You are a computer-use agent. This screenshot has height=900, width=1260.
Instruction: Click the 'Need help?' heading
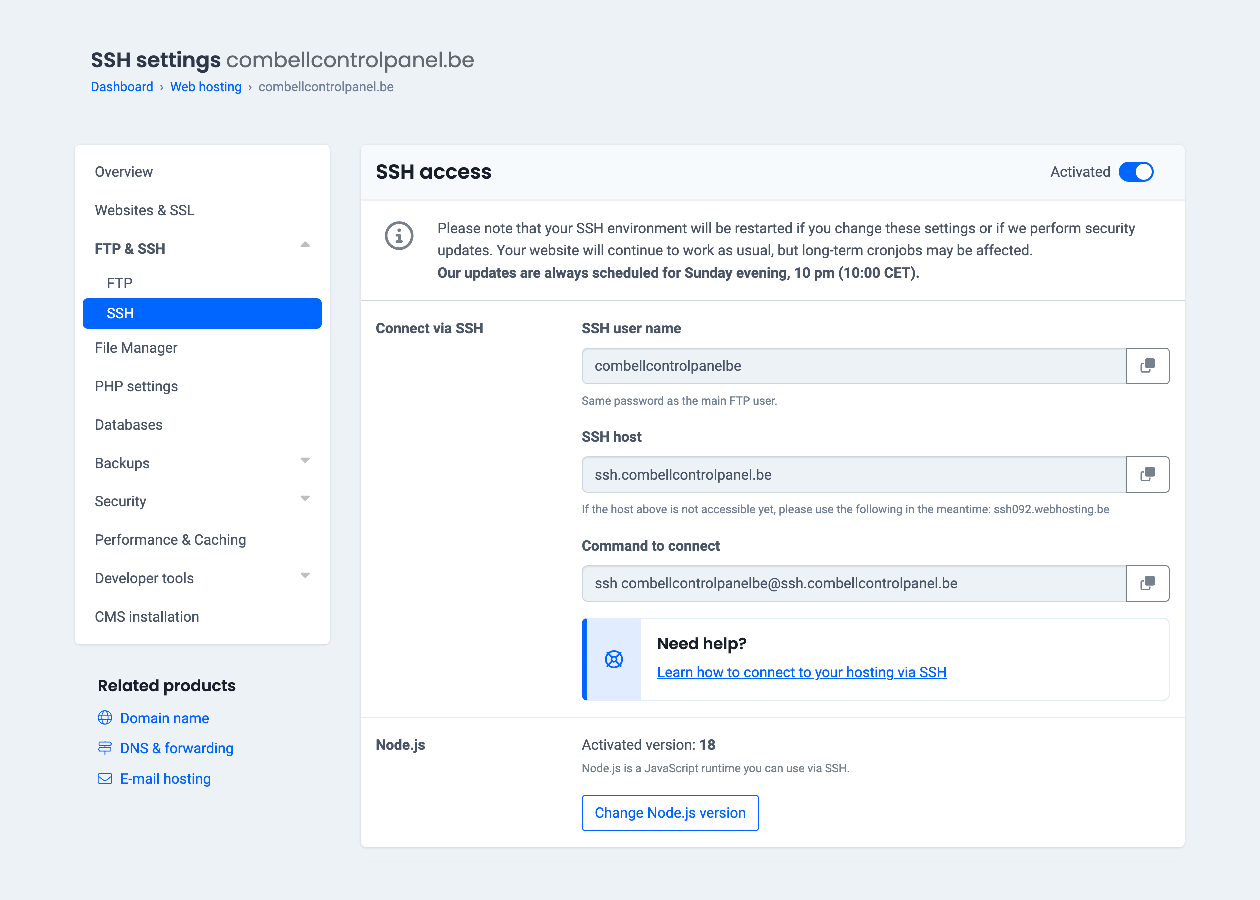click(702, 644)
